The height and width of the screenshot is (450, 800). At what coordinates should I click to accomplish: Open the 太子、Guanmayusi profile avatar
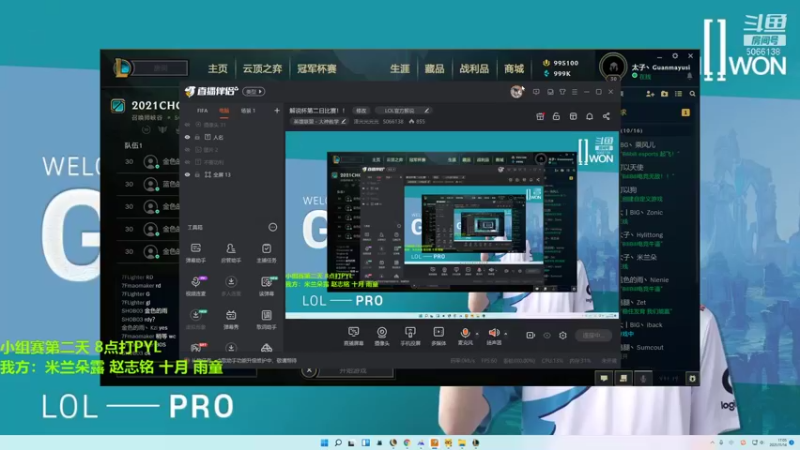point(613,67)
